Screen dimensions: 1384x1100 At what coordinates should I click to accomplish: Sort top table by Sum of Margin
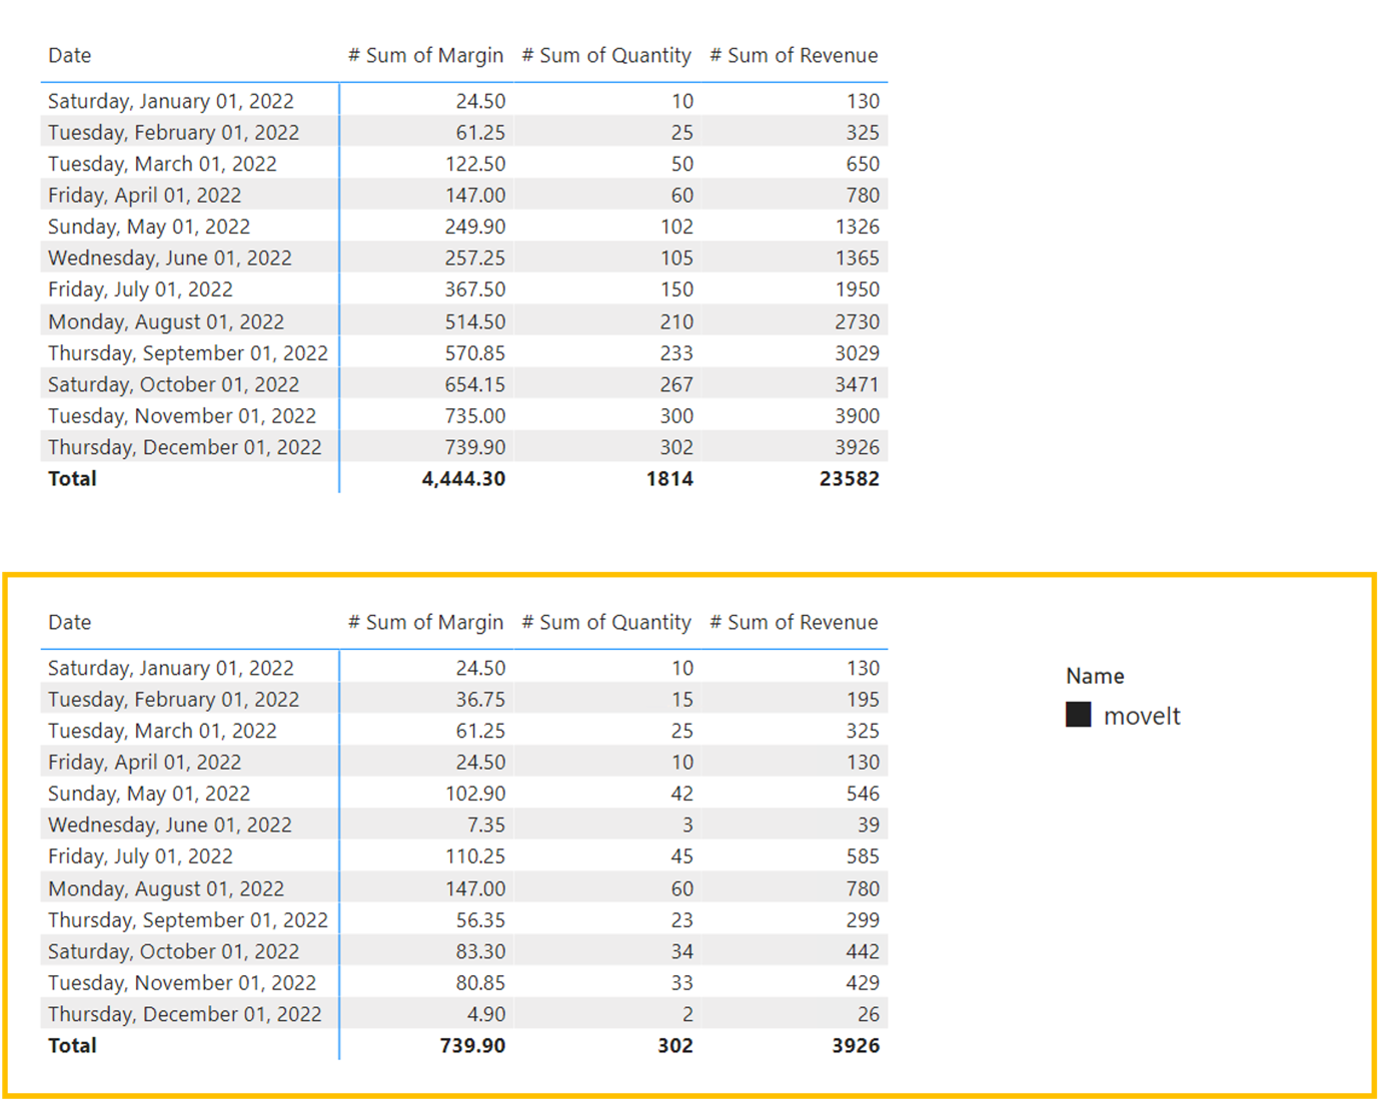pyautogui.click(x=425, y=55)
